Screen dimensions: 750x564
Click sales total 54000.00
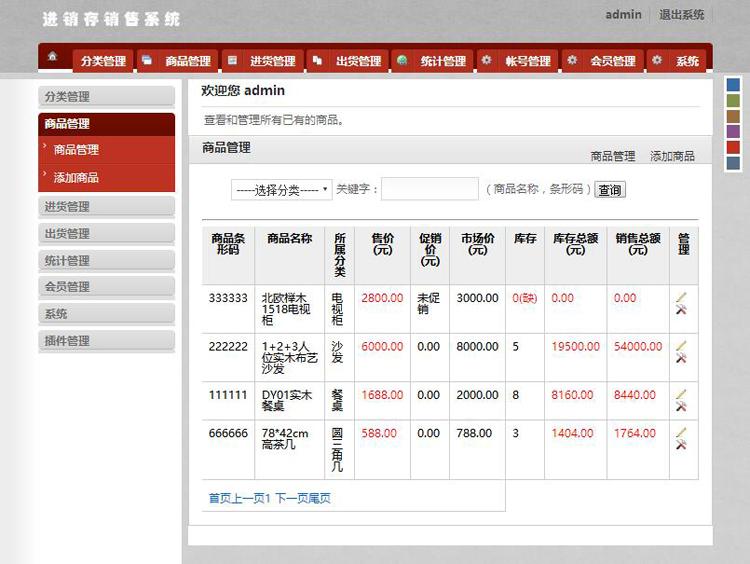click(638, 346)
